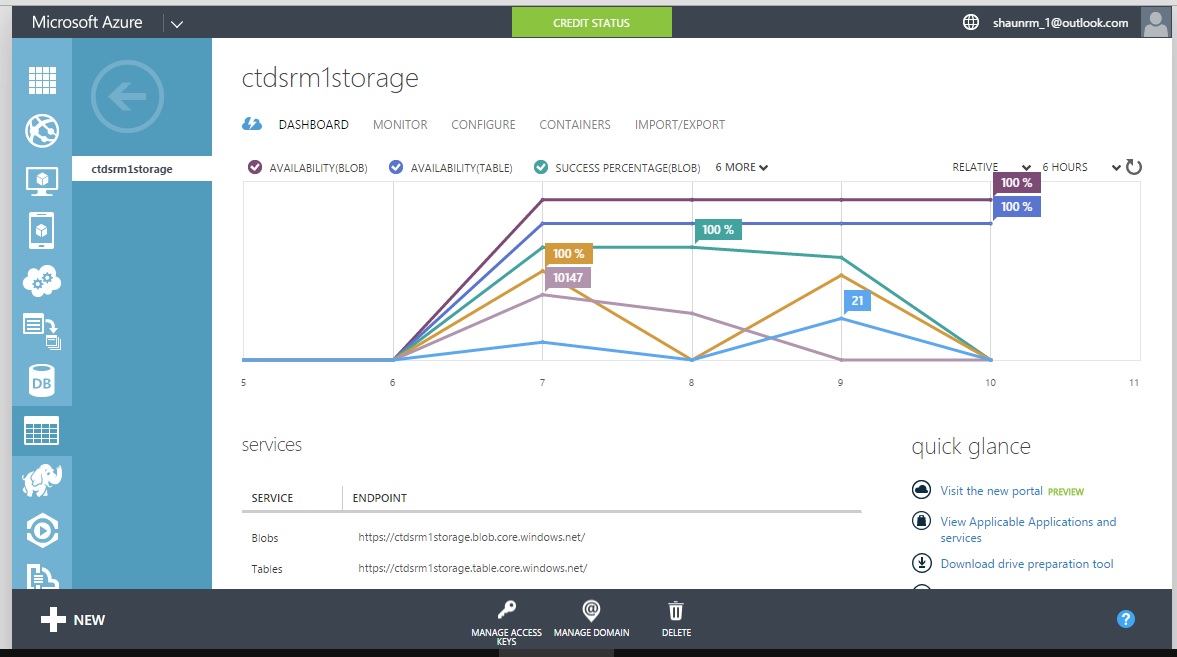The width and height of the screenshot is (1177, 657).
Task: Open help question mark icon
Action: [1125, 619]
